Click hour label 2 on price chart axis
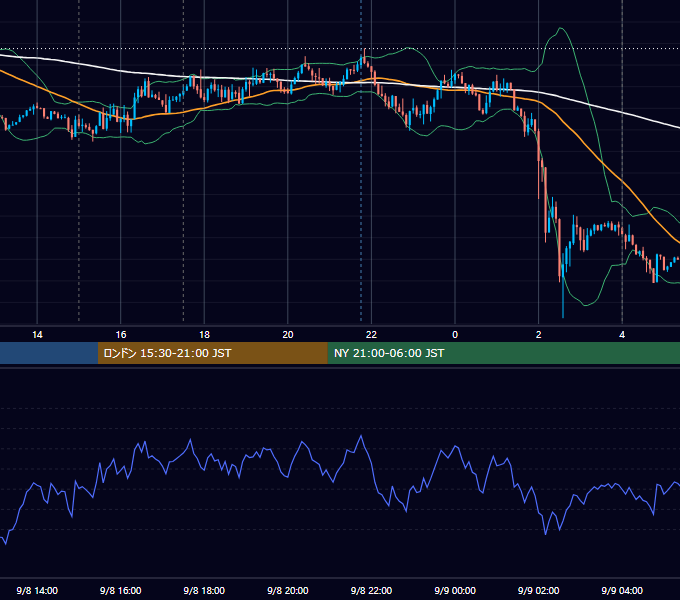Image resolution: width=680 pixels, height=600 pixels. [x=539, y=335]
